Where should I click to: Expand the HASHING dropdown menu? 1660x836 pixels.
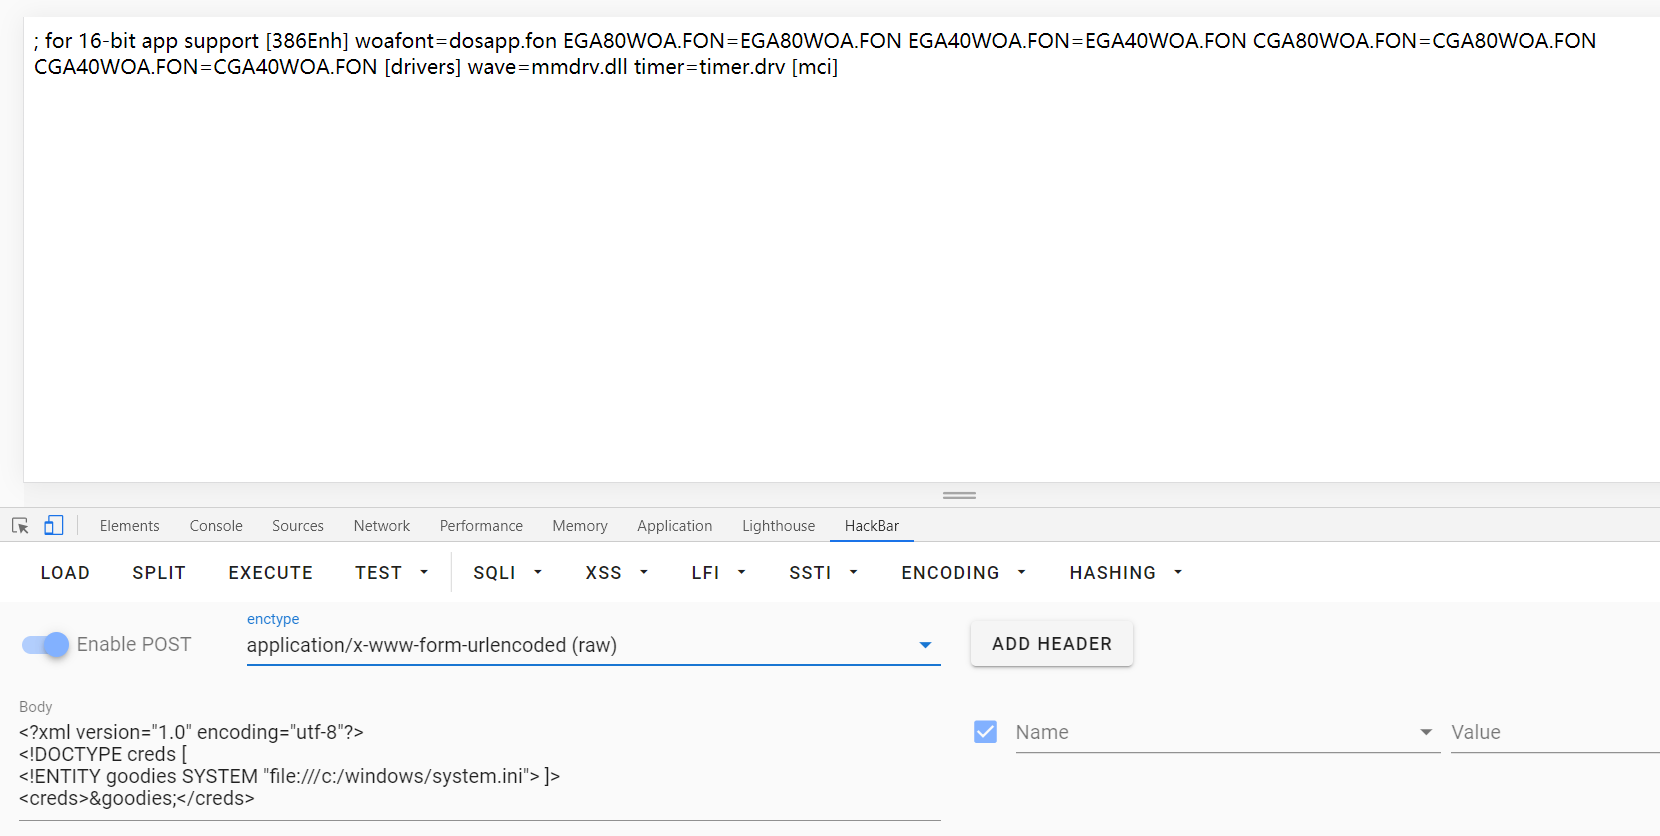1126,573
